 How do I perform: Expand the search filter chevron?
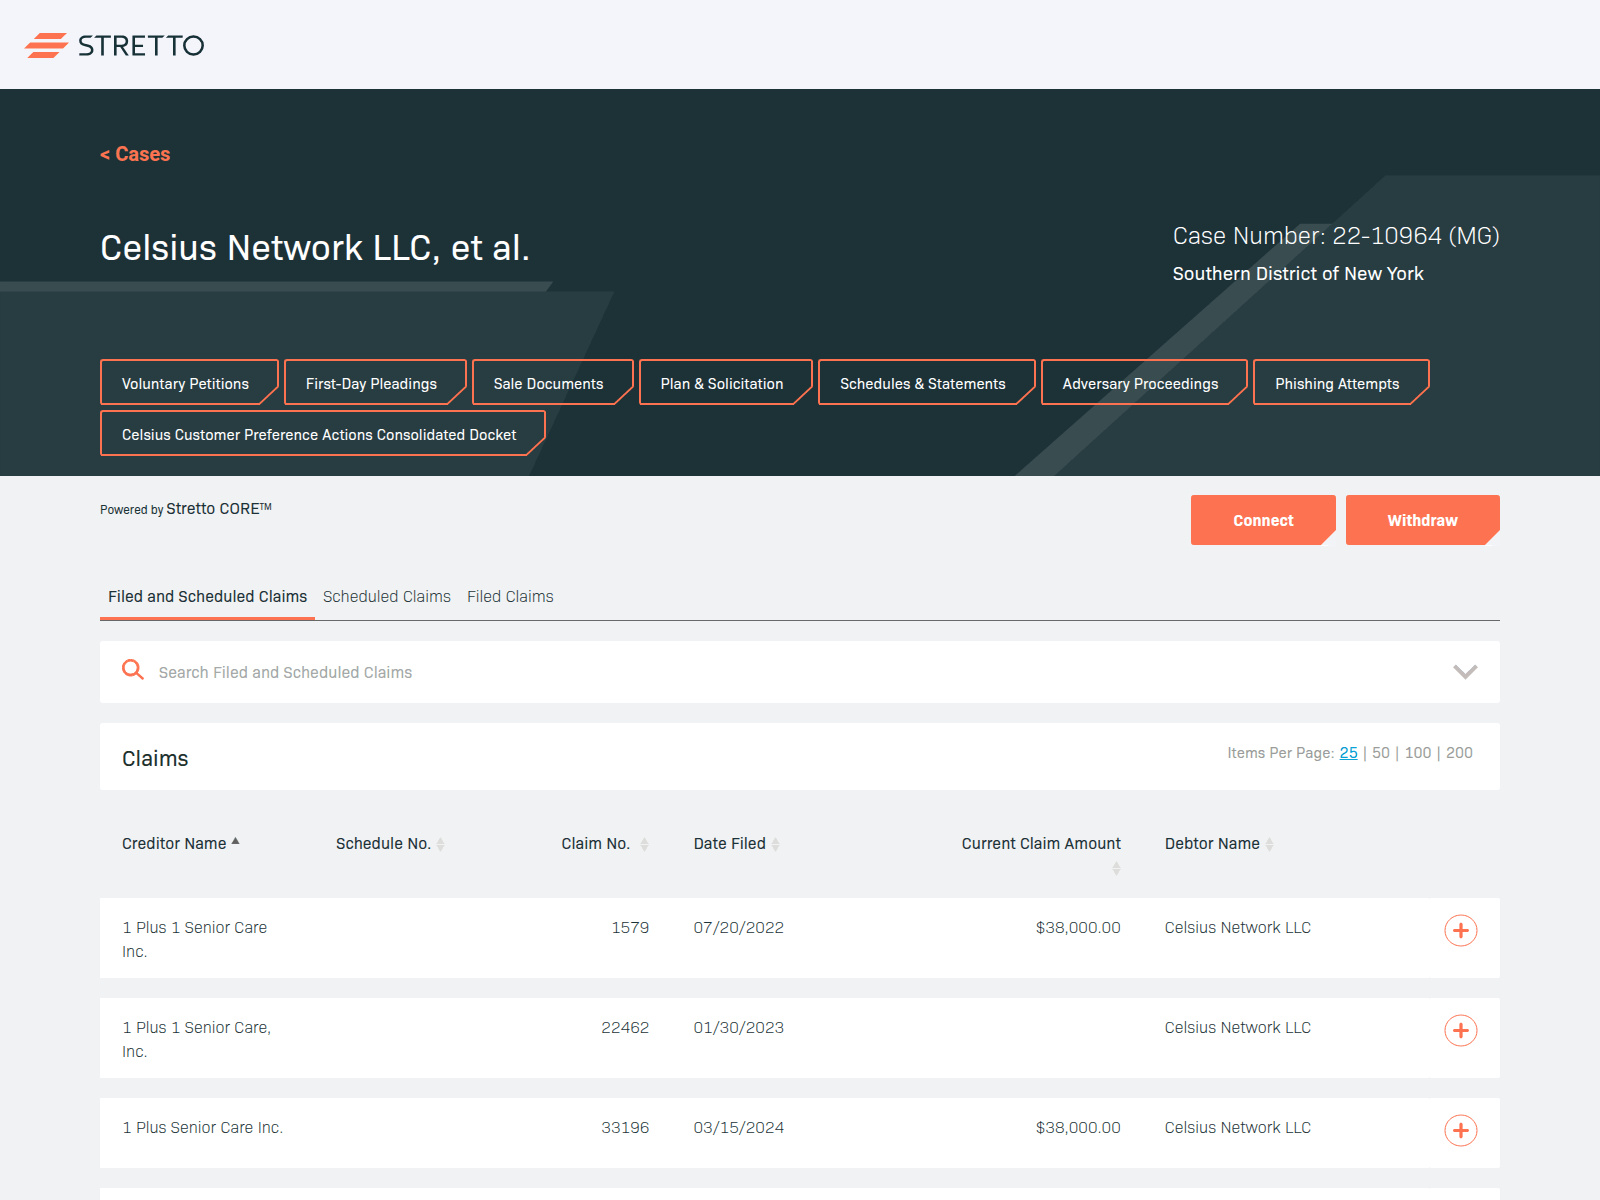point(1465,672)
